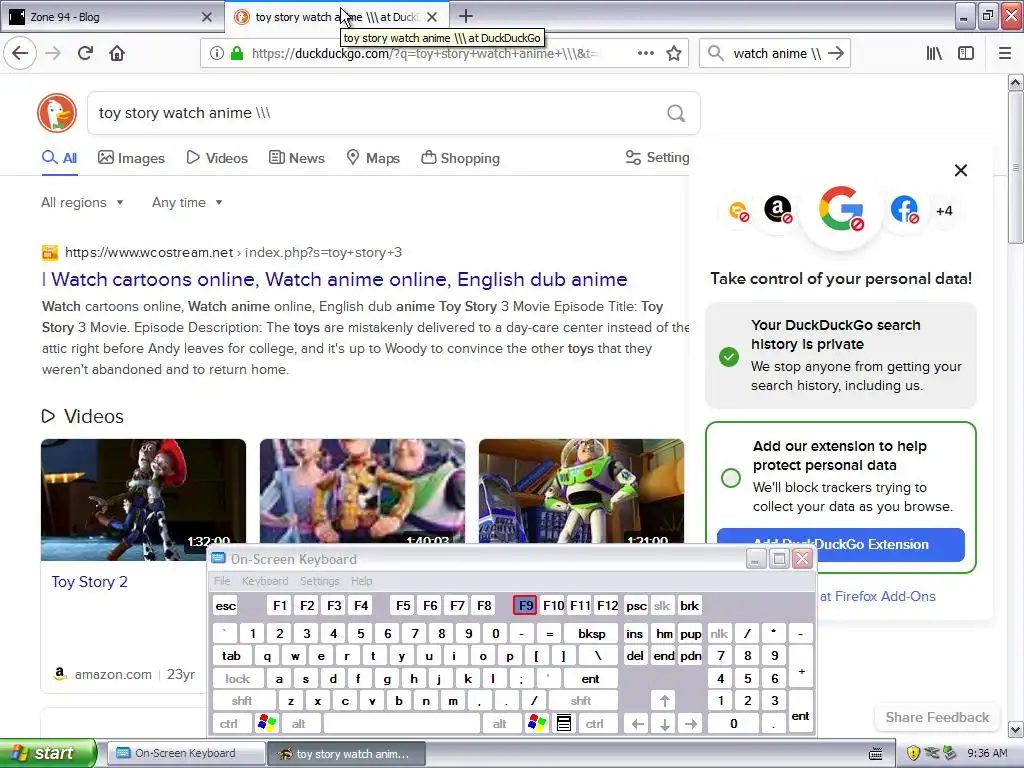Screen dimensions: 1024x768
Task: Select the extension protection radio circle
Action: pos(731,478)
